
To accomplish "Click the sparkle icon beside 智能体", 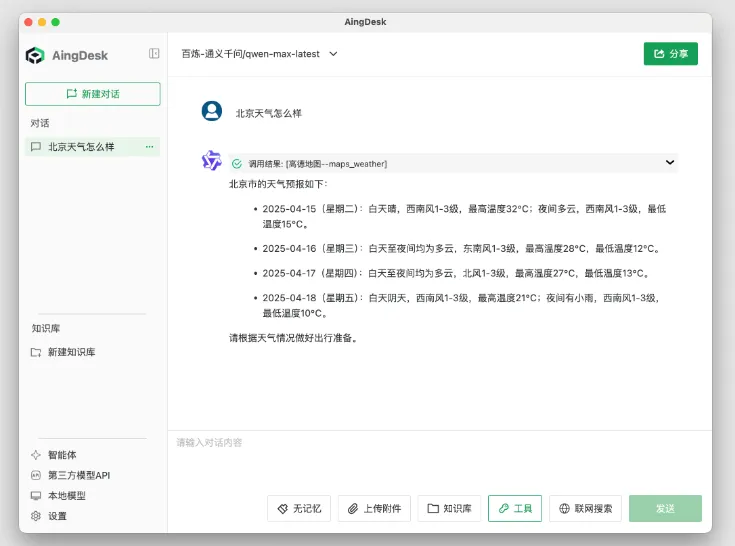I will coord(36,455).
